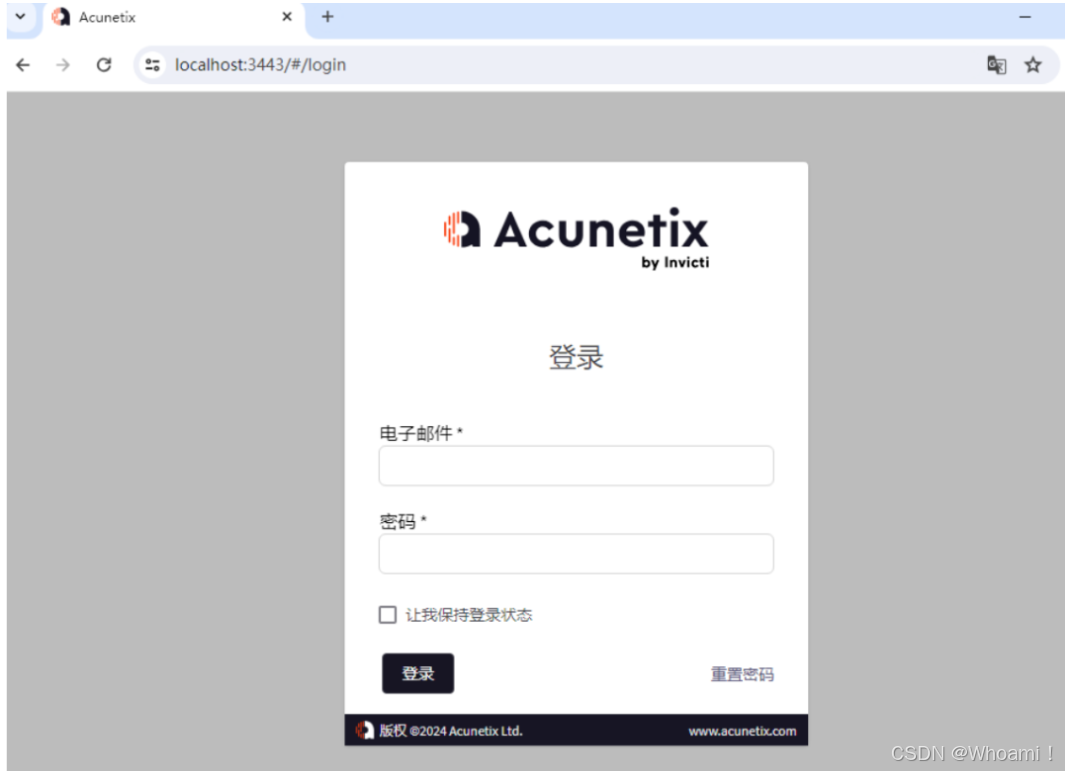
Task: Focus the 密码 password input field
Action: point(576,554)
